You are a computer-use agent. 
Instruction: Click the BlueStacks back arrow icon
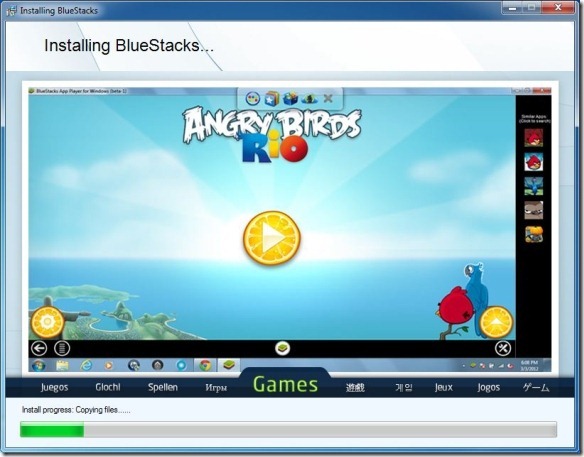[39, 349]
